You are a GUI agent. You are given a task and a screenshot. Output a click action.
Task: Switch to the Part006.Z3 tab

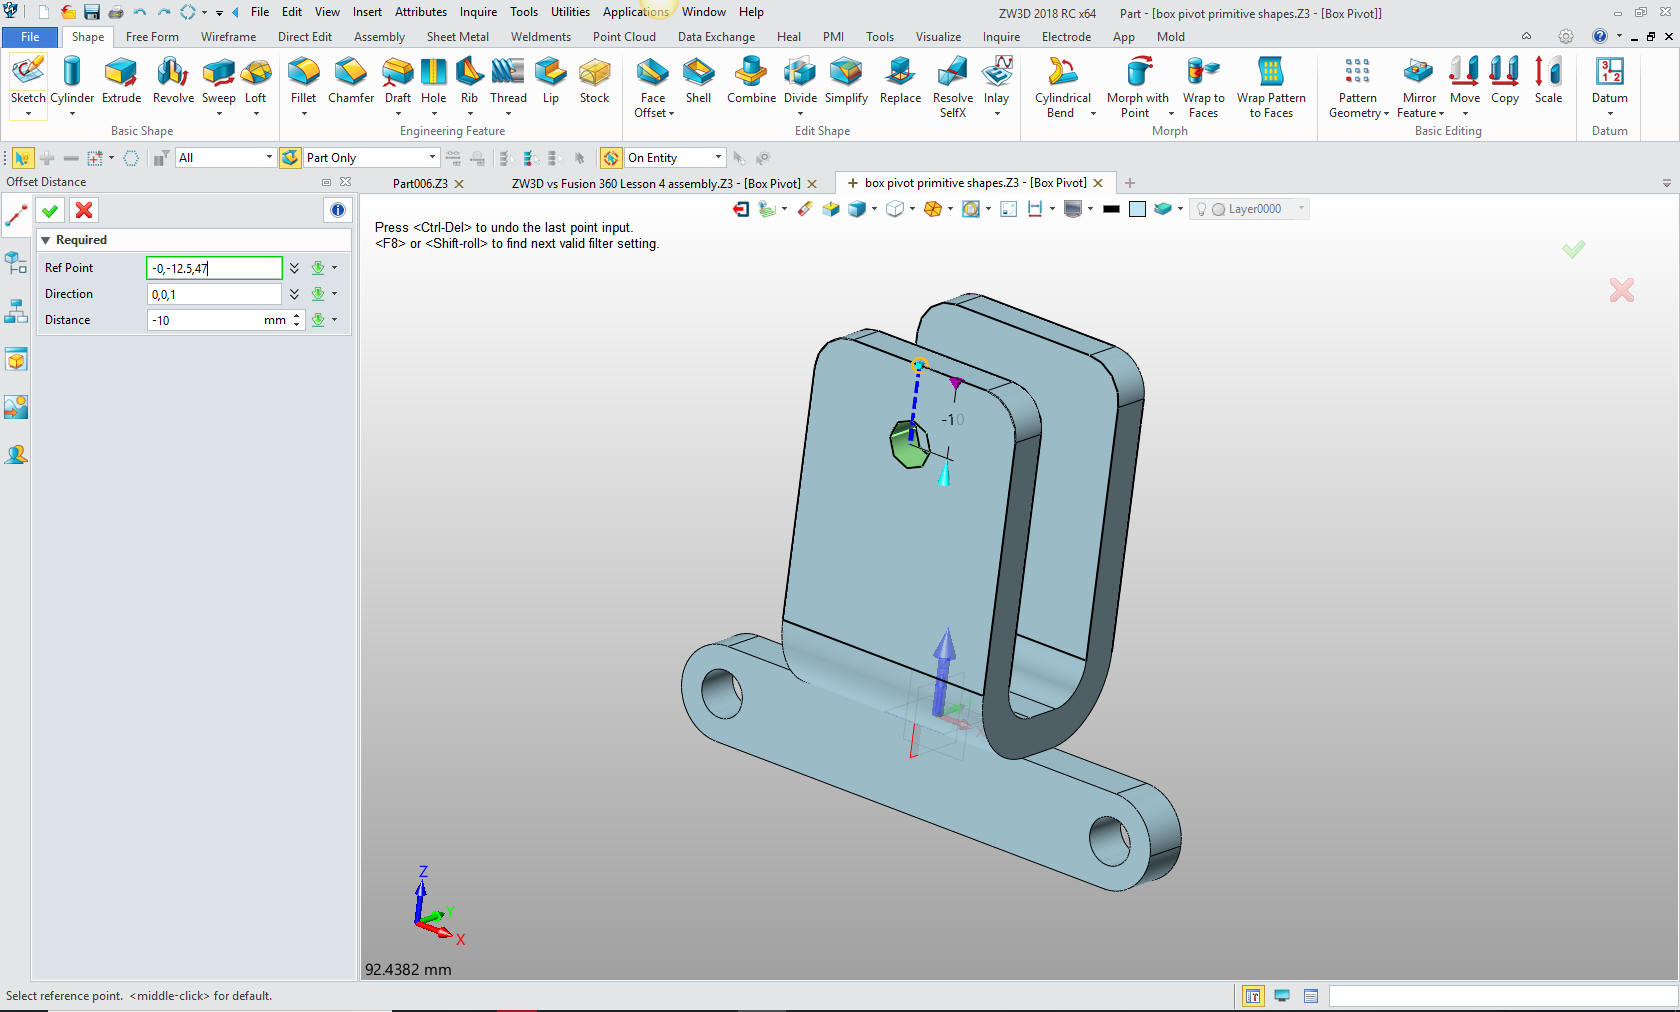point(420,184)
